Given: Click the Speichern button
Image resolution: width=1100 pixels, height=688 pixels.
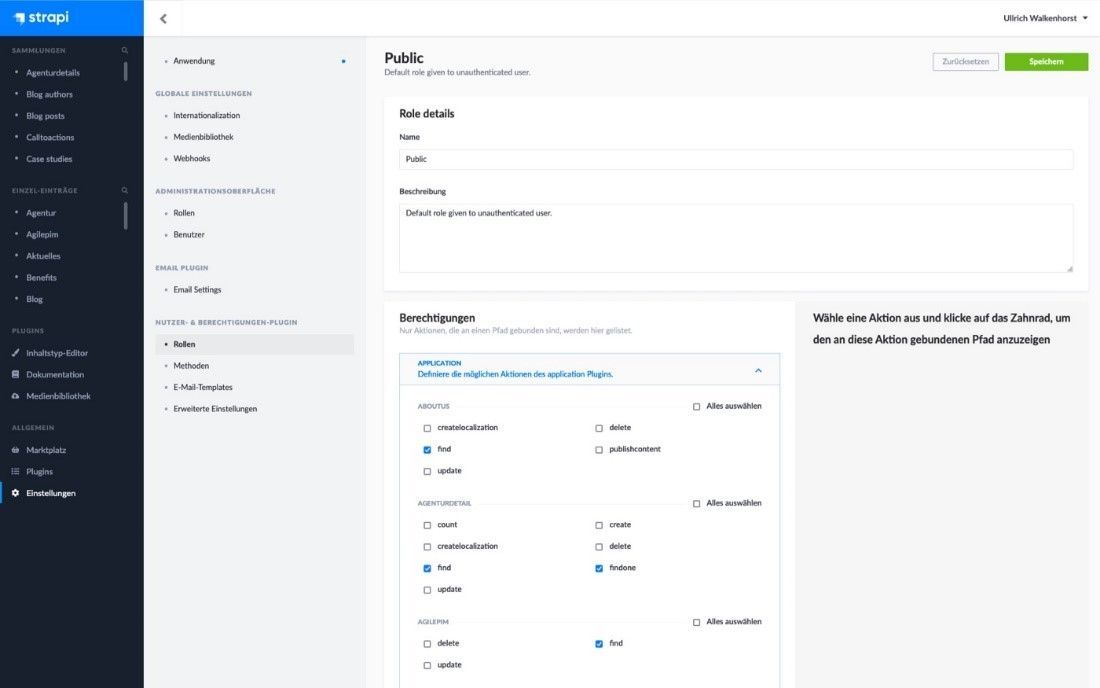Looking at the screenshot, I should tap(1046, 61).
